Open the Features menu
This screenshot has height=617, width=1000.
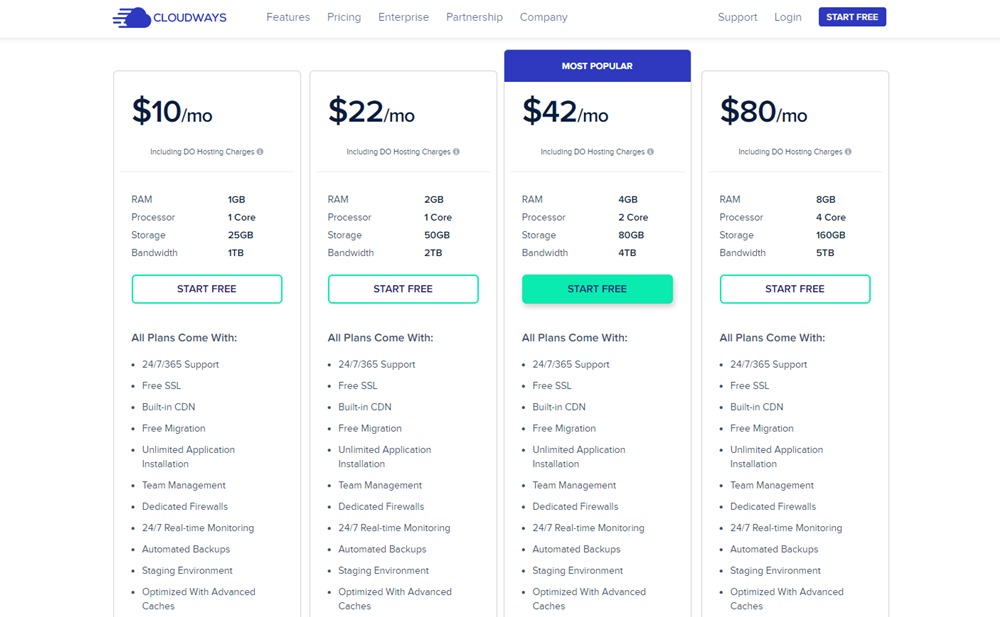[288, 17]
